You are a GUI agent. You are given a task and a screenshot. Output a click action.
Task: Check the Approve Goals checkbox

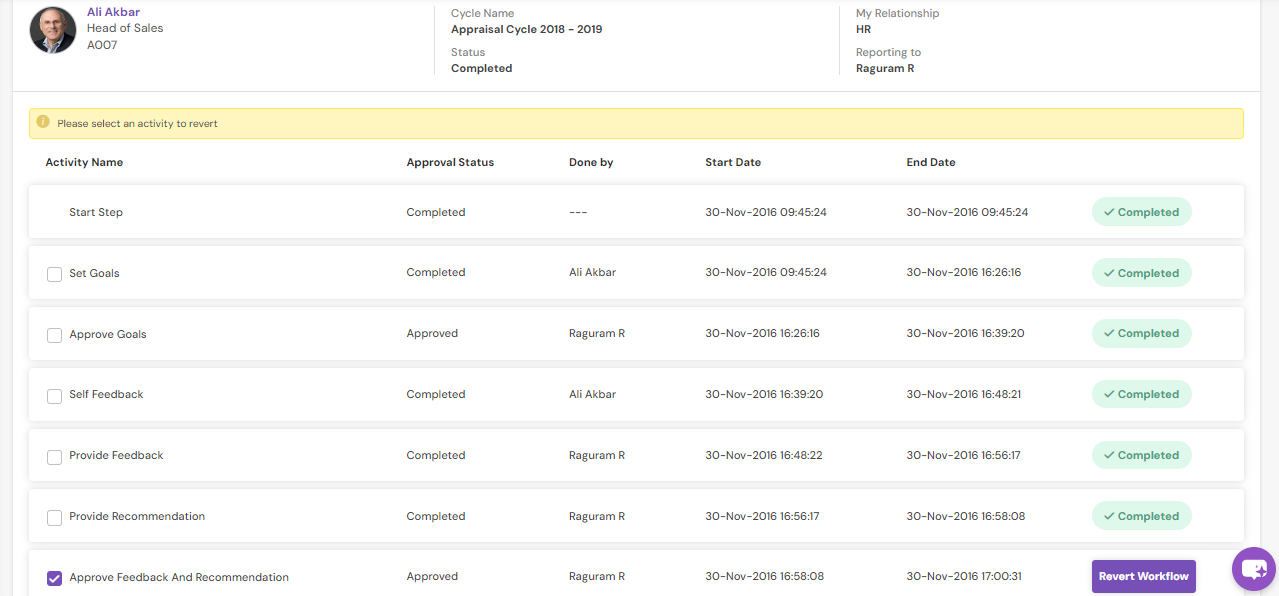pos(55,335)
